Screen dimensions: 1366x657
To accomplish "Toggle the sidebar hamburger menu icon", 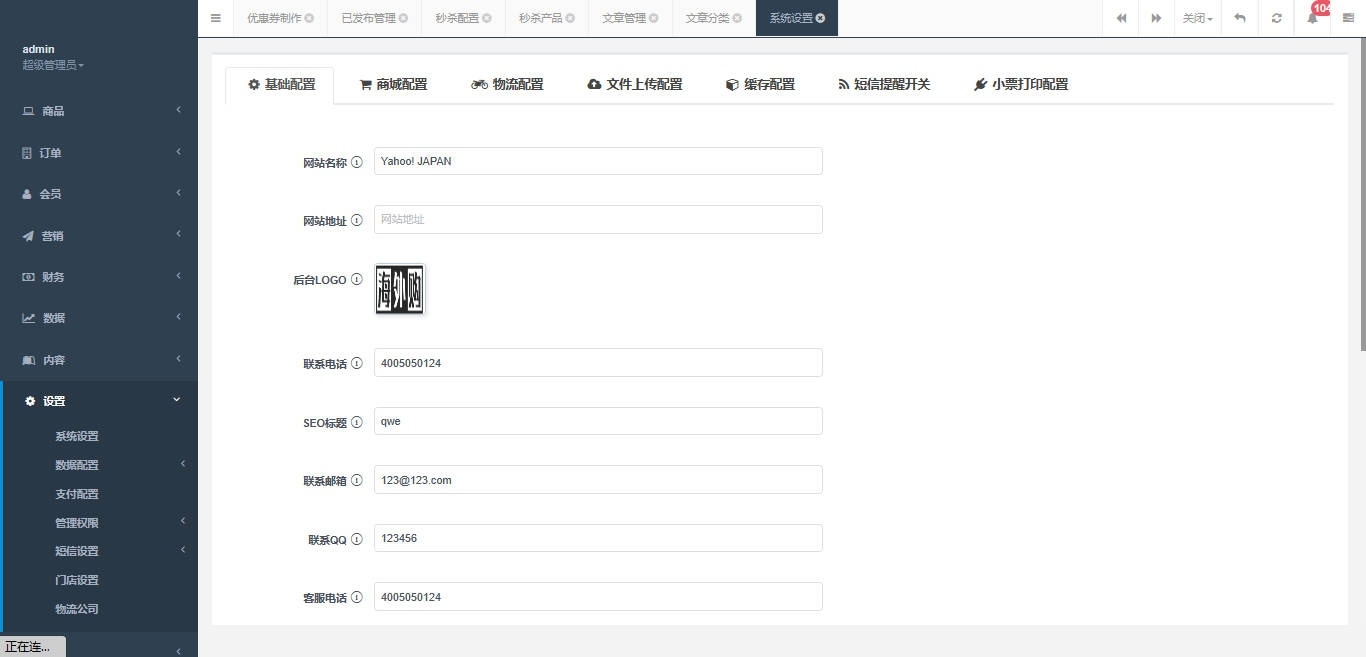I will (x=215, y=18).
